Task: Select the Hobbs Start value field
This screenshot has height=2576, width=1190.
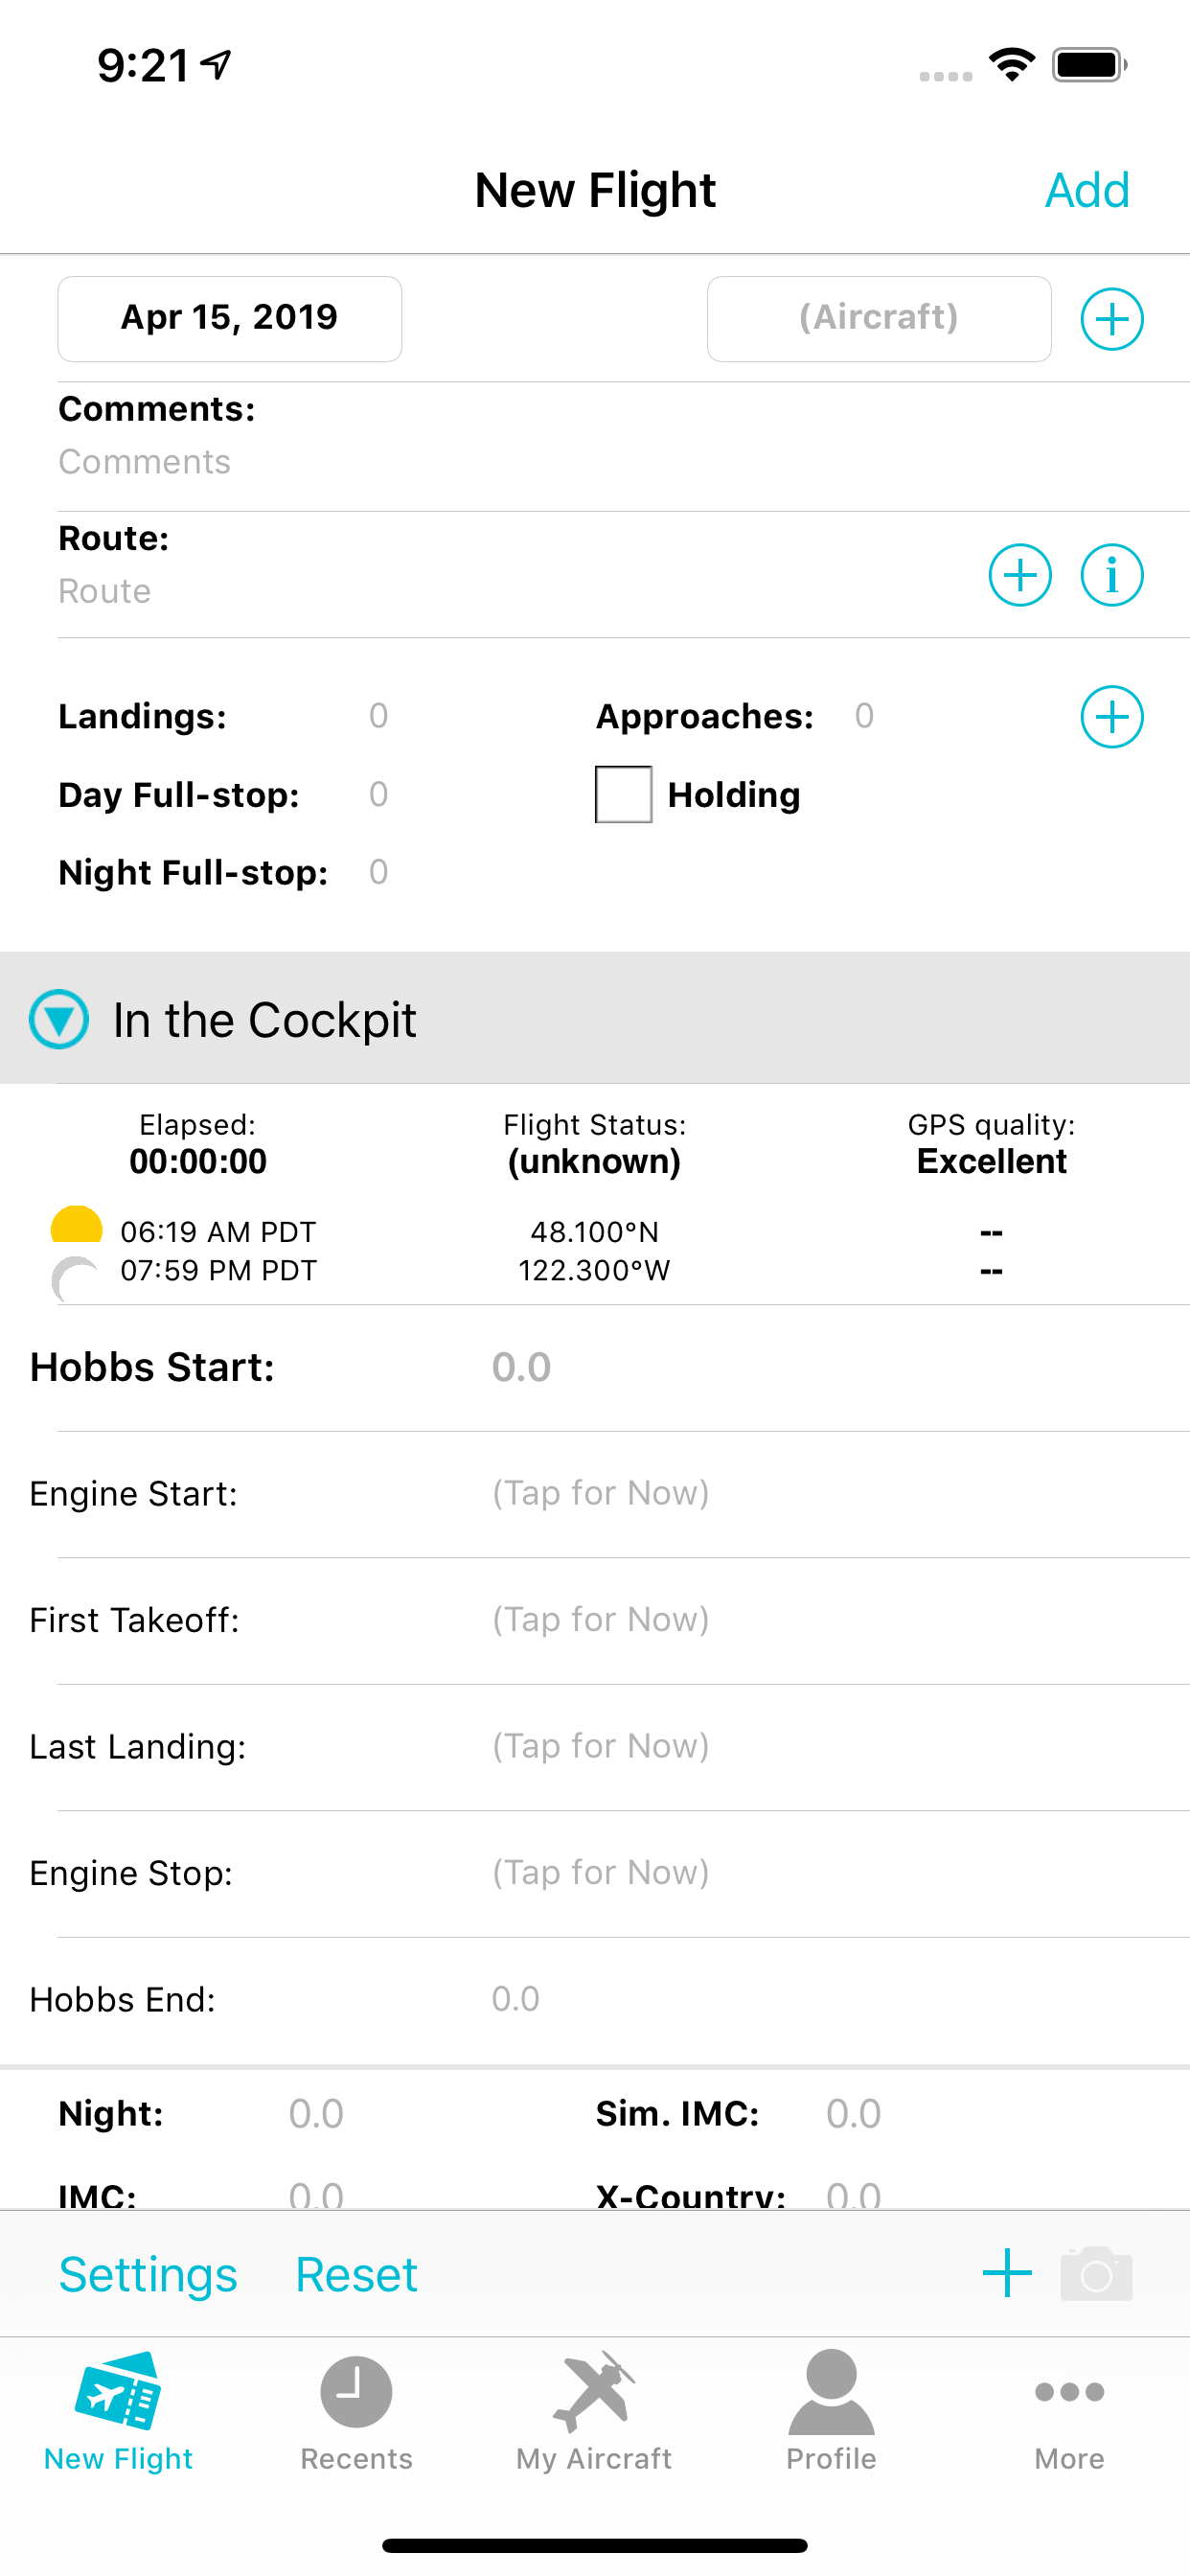Action: pos(521,1367)
